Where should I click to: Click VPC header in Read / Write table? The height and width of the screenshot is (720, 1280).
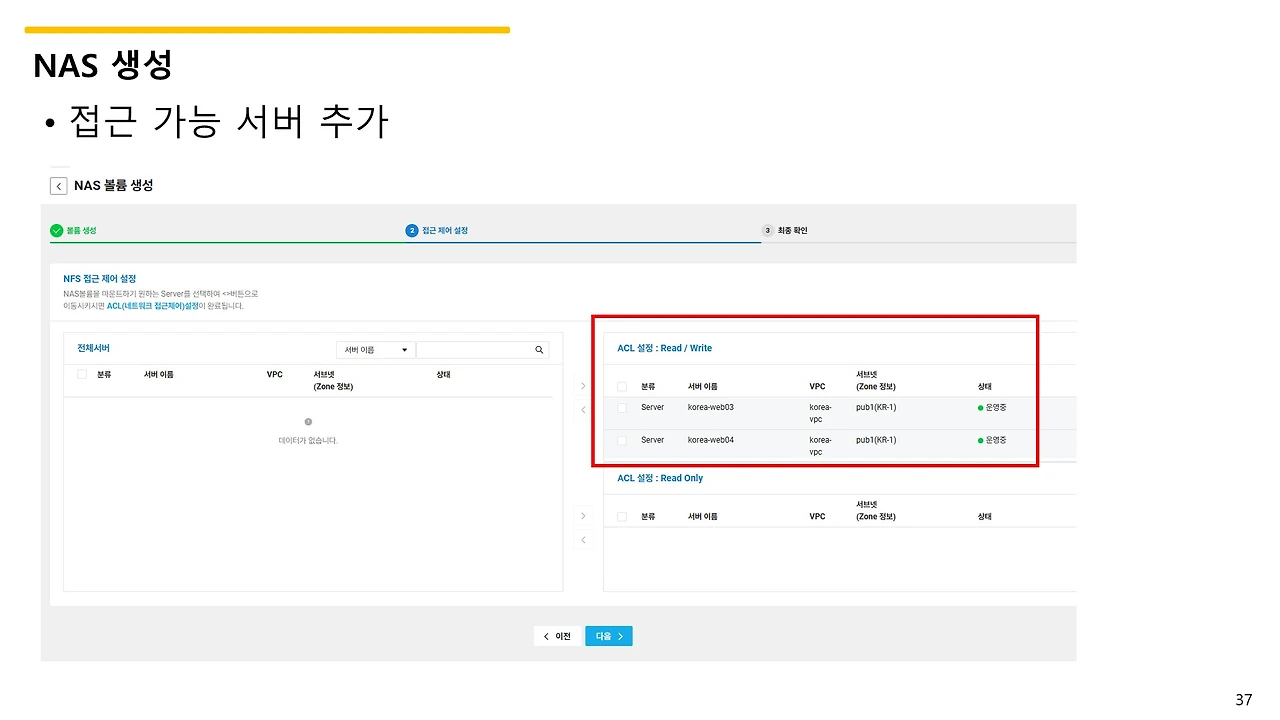(x=818, y=386)
